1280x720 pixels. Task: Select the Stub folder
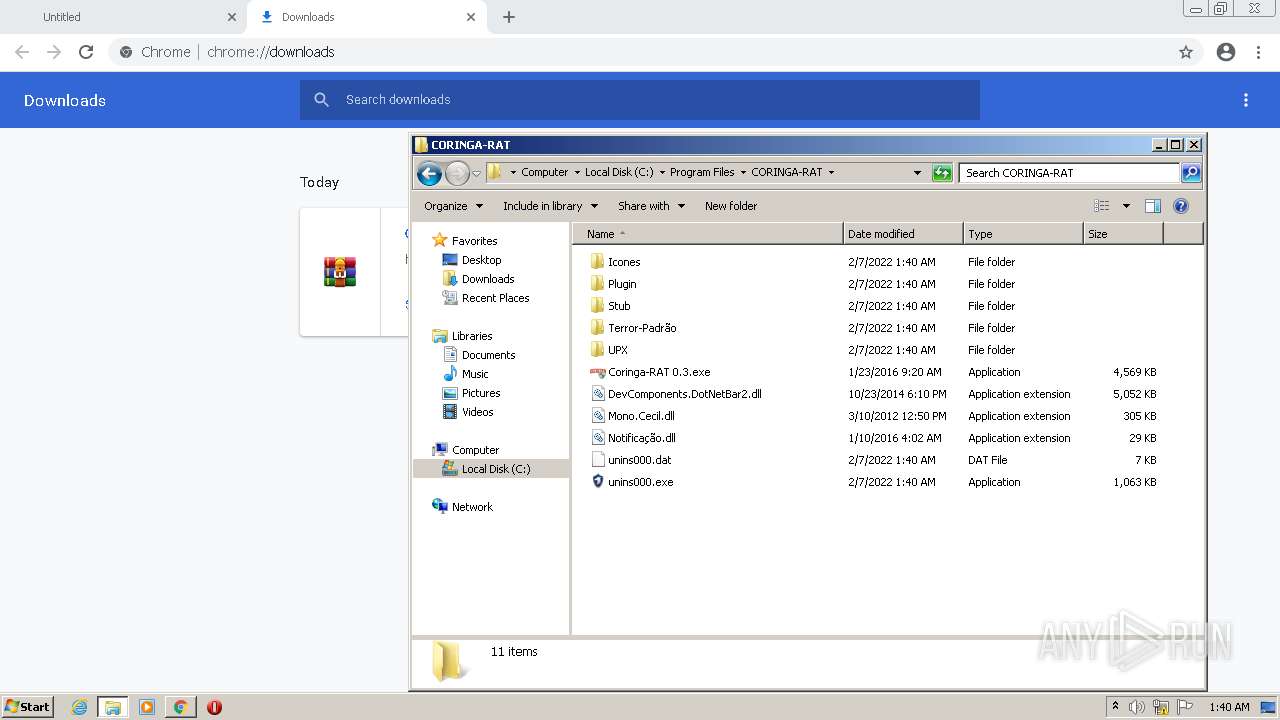pos(619,306)
